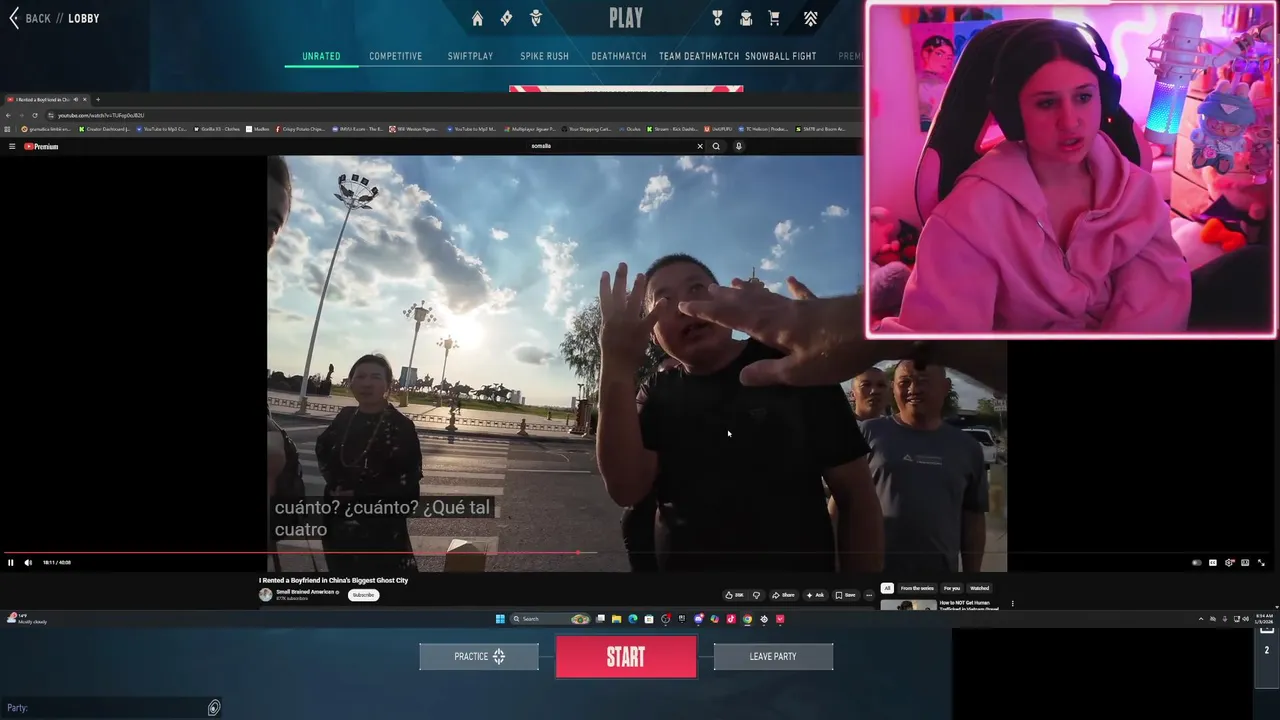The height and width of the screenshot is (720, 1280).
Task: Click the YouTube search magnifier button
Action: [716, 146]
